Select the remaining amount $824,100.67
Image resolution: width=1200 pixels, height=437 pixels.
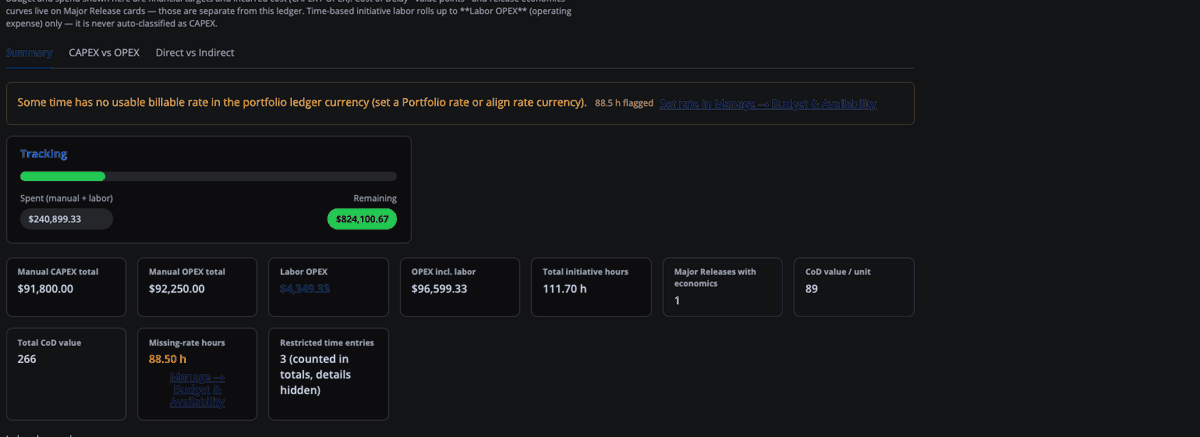click(x=362, y=219)
